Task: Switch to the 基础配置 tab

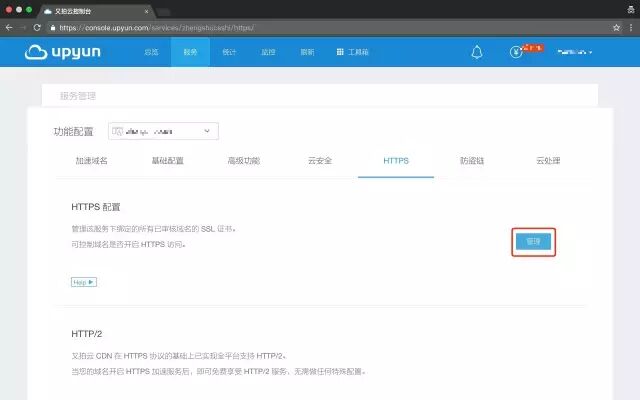Action: pos(168,161)
